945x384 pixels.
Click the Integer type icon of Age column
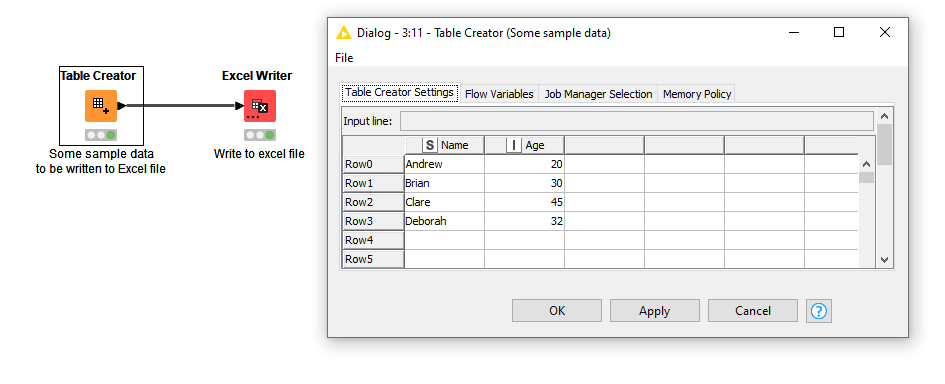[x=514, y=145]
